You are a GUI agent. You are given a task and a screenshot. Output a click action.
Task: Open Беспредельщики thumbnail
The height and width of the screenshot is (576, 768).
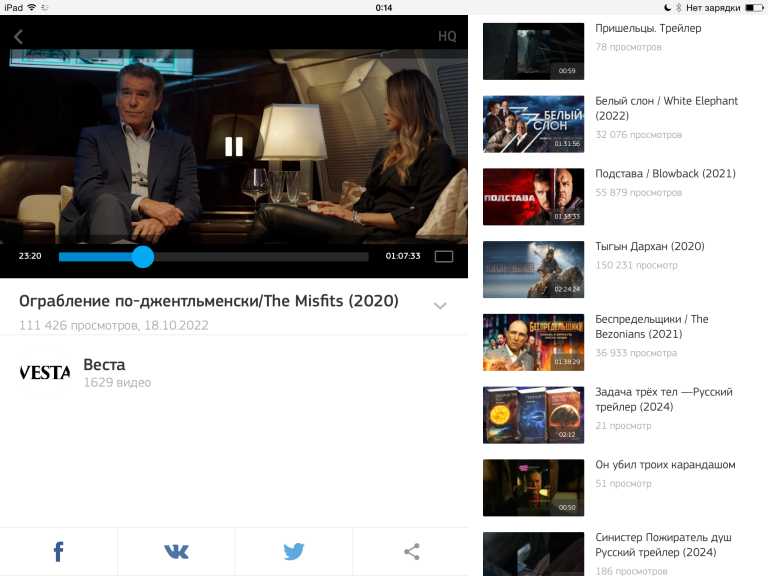533,342
